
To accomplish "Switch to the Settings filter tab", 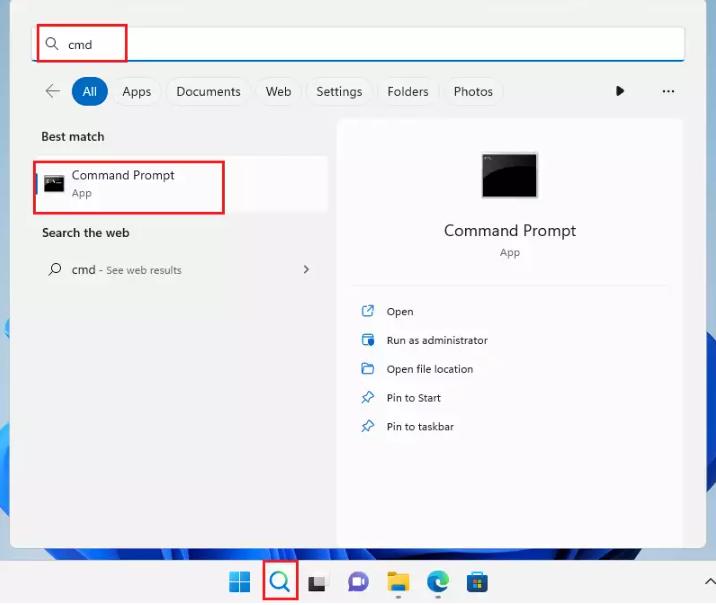I will pos(339,91).
